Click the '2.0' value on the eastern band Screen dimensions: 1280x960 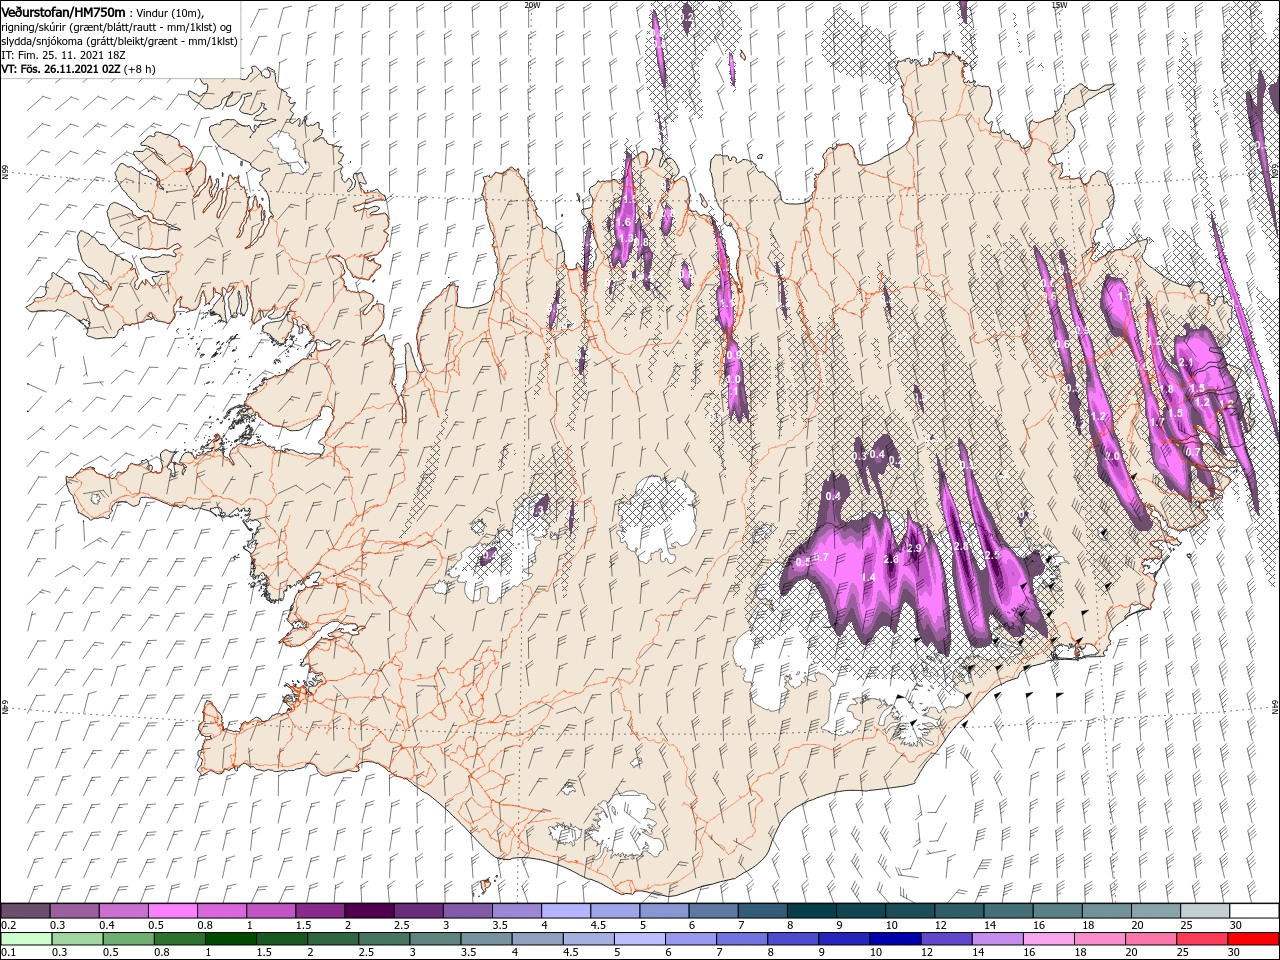1113,455
